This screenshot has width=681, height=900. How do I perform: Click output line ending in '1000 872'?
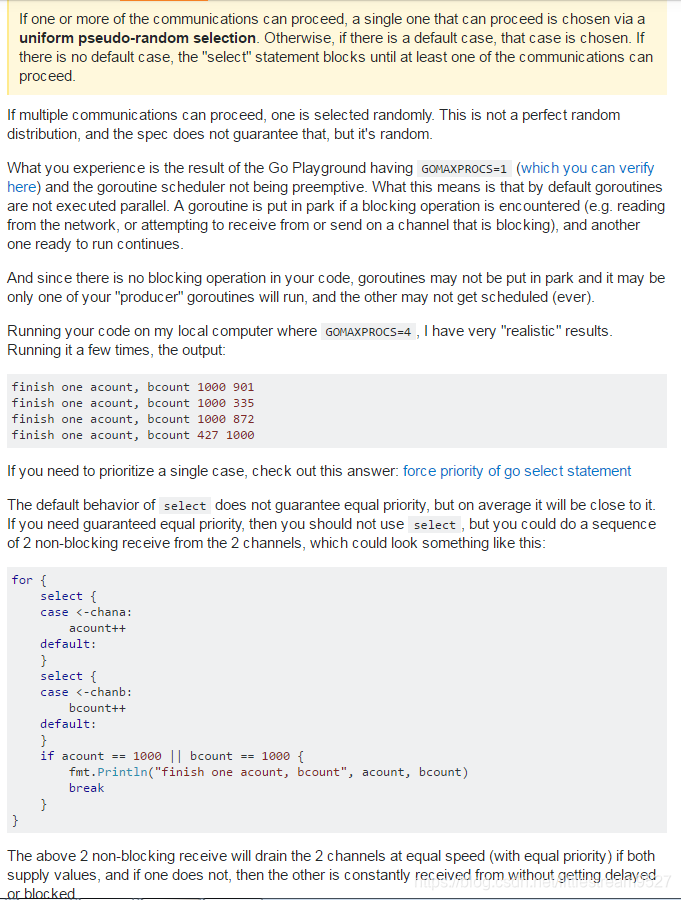click(x=133, y=420)
